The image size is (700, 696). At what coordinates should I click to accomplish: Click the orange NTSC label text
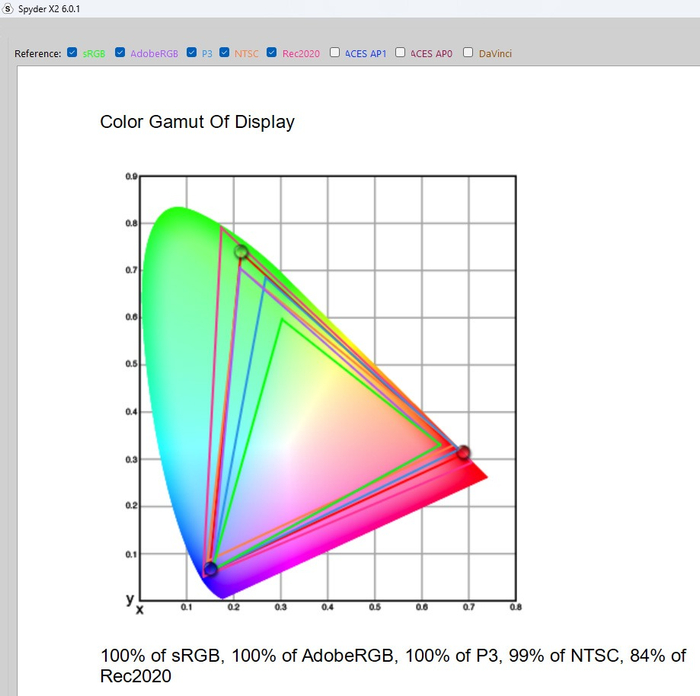246,54
